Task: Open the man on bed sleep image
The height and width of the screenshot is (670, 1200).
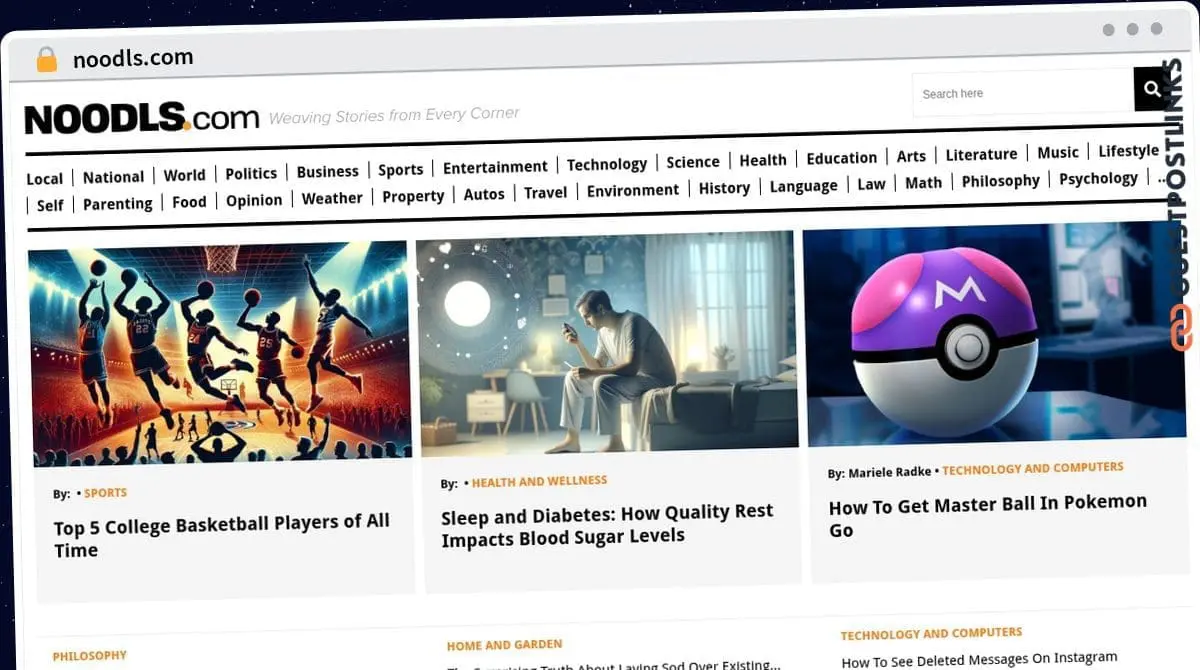Action: [x=607, y=342]
